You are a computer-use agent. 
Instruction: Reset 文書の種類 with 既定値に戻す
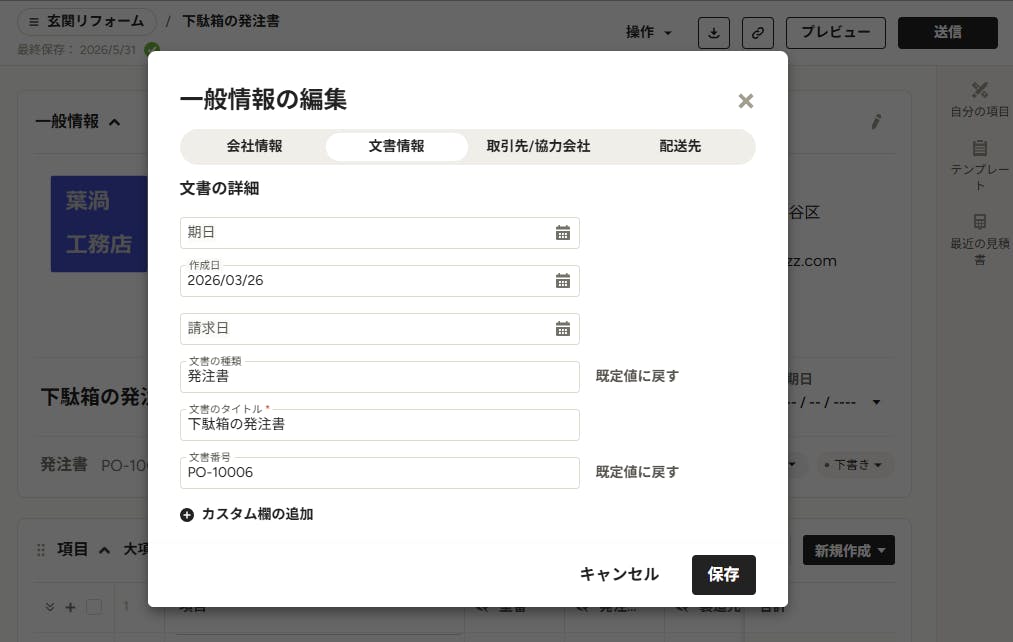[637, 377]
